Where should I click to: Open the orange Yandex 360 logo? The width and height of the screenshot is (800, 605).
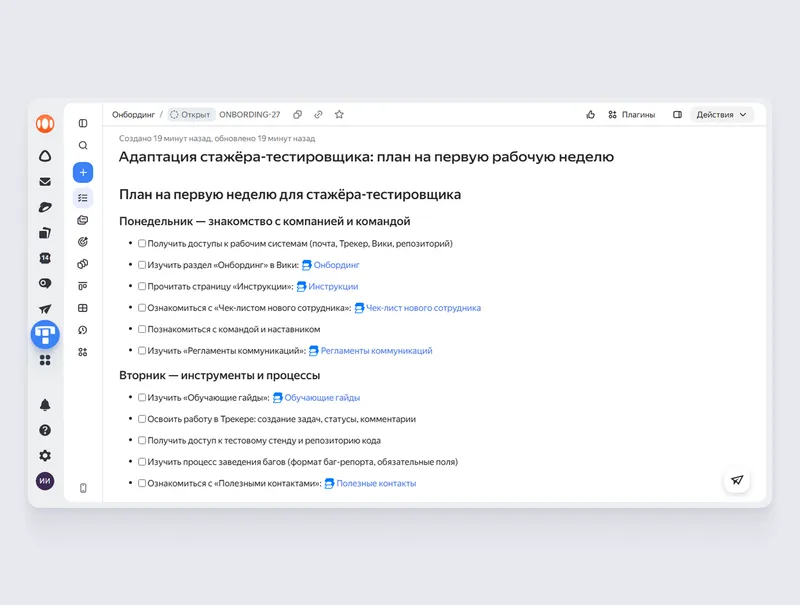45,124
